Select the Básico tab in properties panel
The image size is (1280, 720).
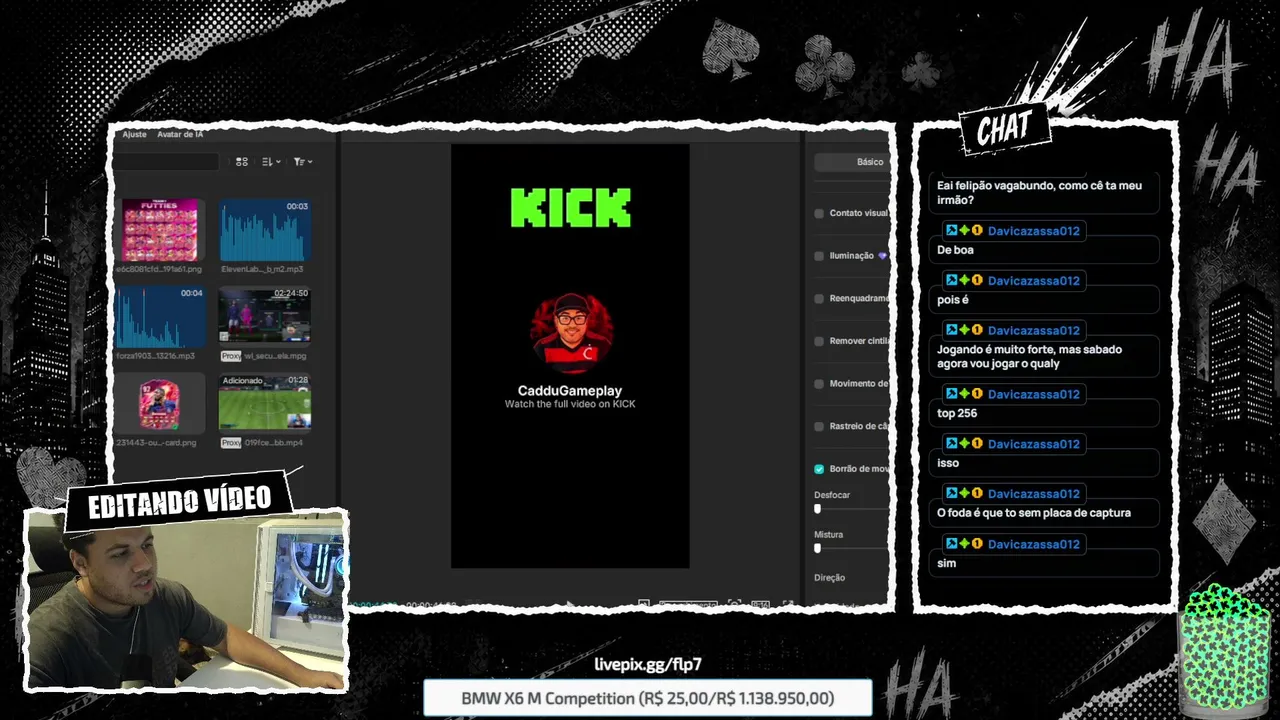(869, 162)
